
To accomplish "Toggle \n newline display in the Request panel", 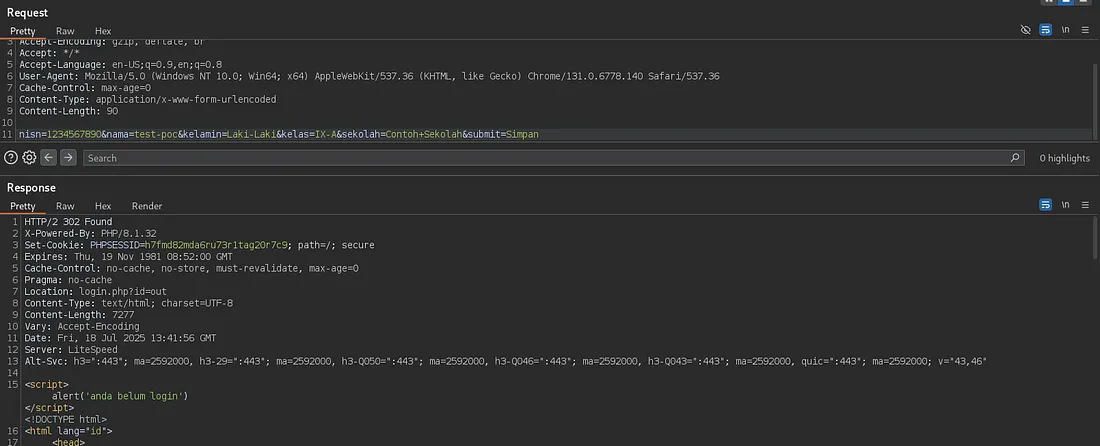I will (1066, 30).
